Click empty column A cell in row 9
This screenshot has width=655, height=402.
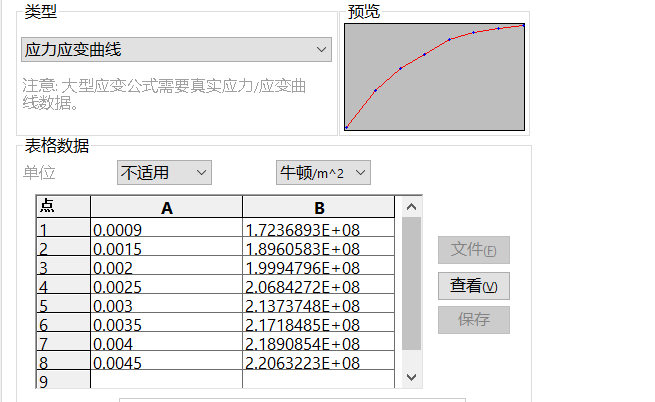(x=166, y=381)
